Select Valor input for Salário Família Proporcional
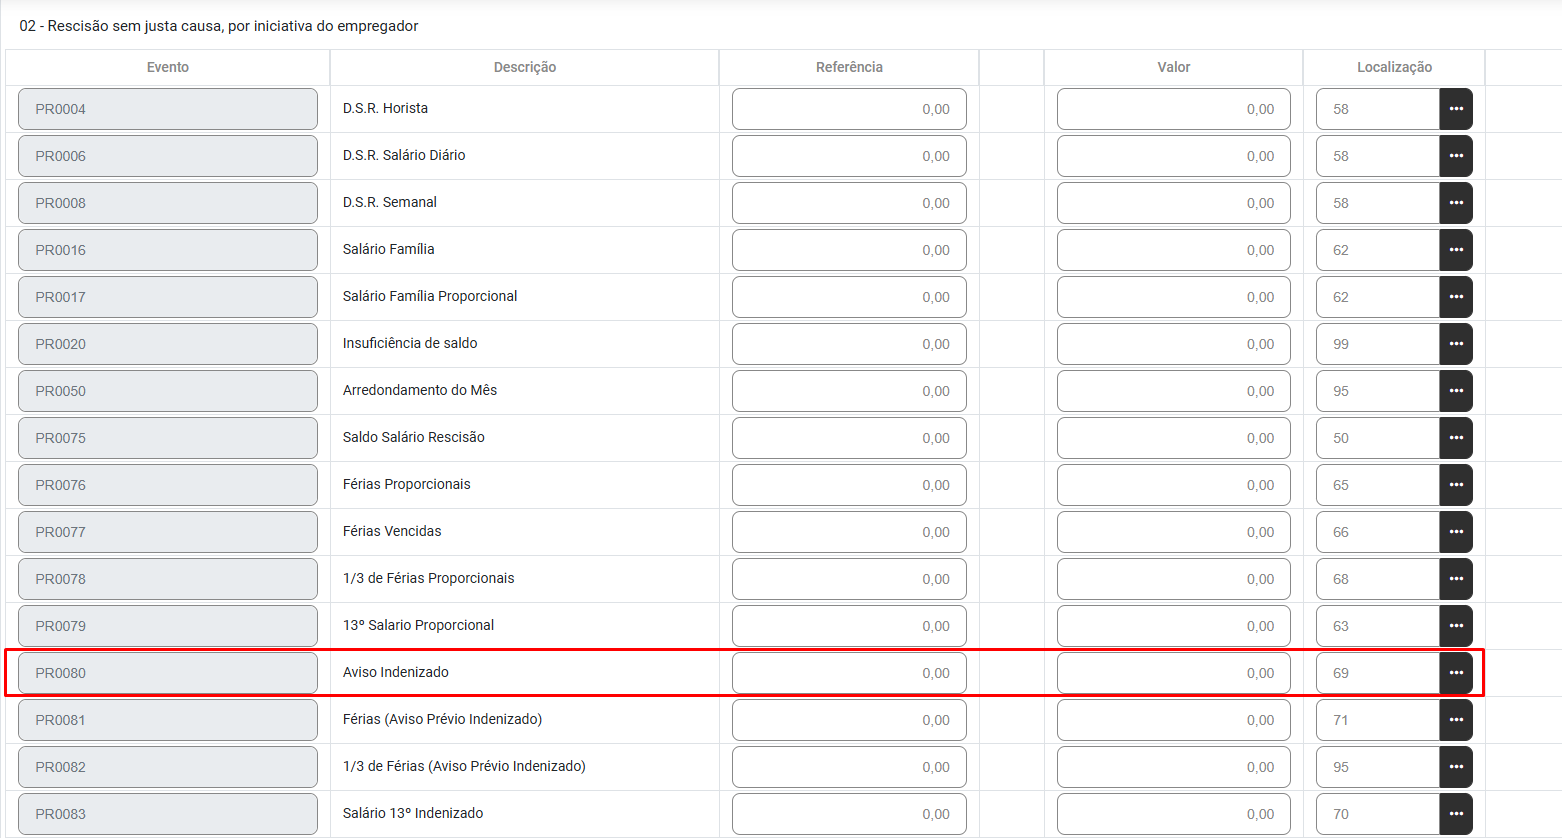The height and width of the screenshot is (838, 1562). coord(1172,297)
